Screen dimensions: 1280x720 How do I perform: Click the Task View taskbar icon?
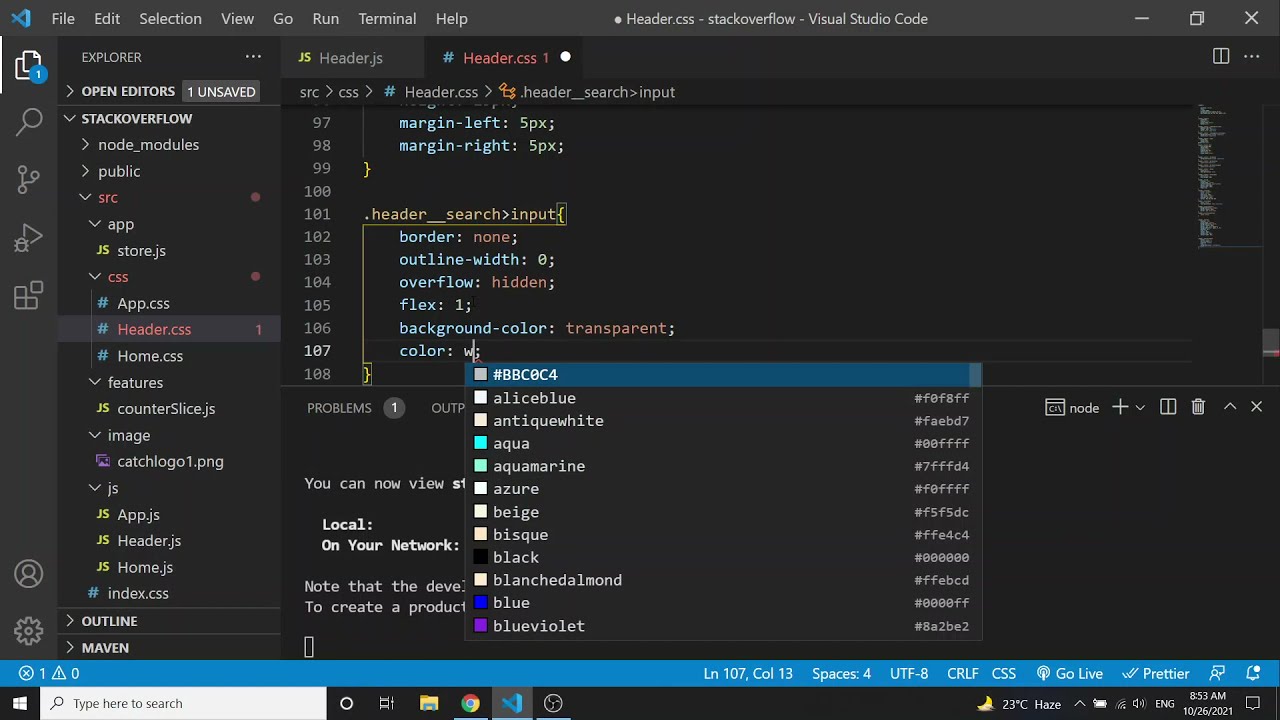click(x=387, y=703)
